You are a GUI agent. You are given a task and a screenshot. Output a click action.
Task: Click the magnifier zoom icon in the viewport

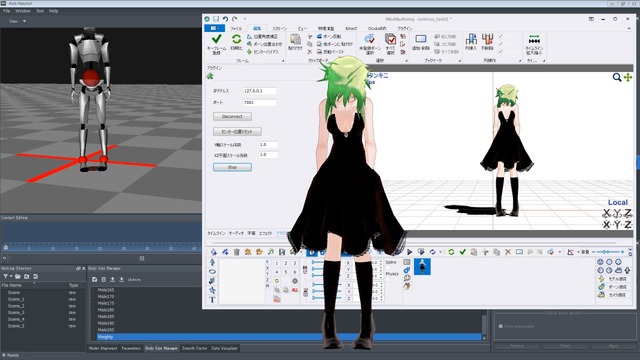[x=617, y=77]
